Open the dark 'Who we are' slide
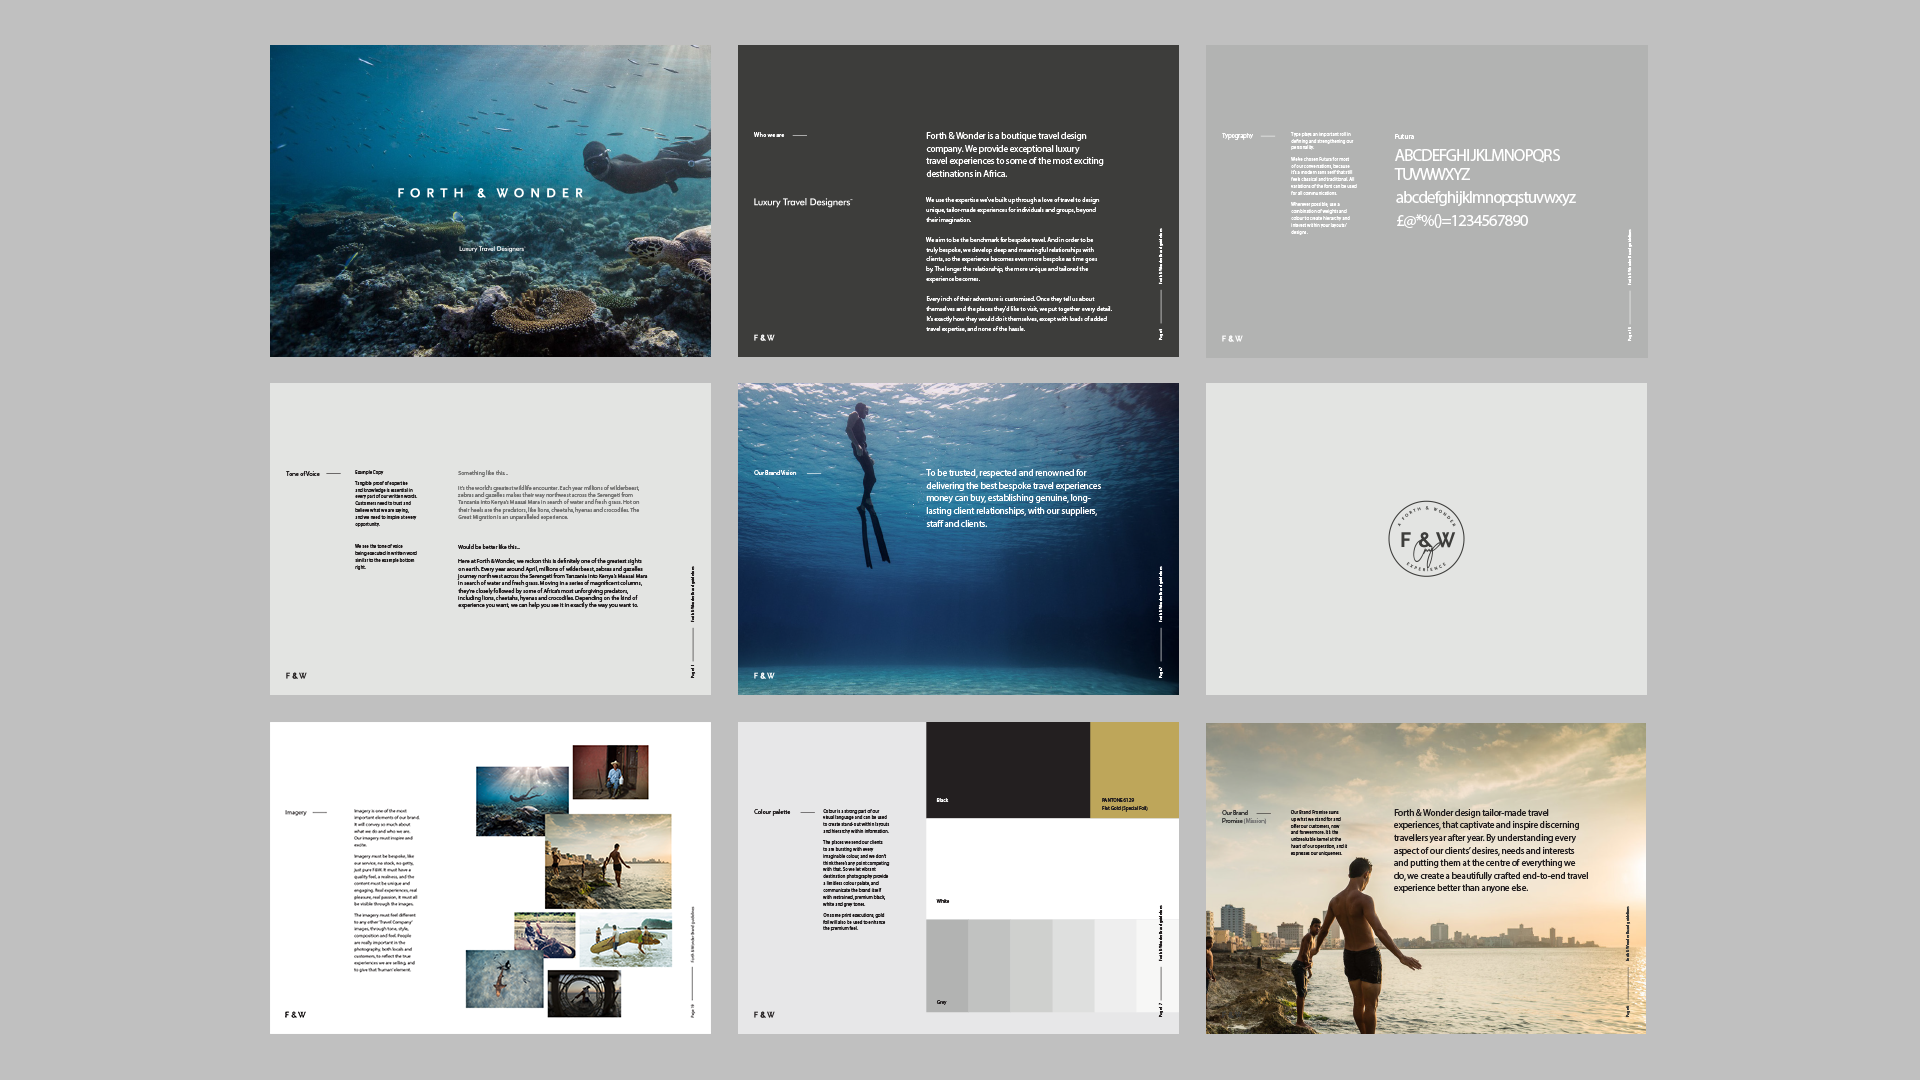 tap(958, 201)
